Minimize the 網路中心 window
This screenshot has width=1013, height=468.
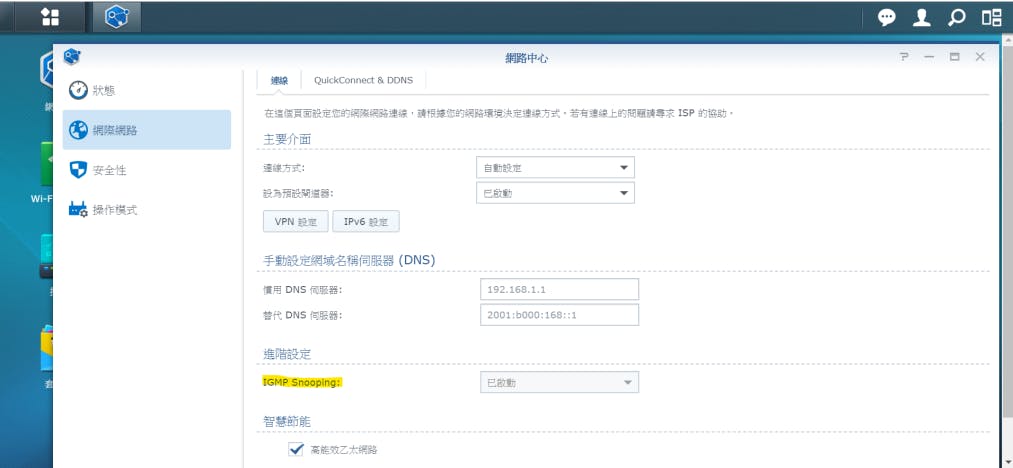tap(929, 57)
